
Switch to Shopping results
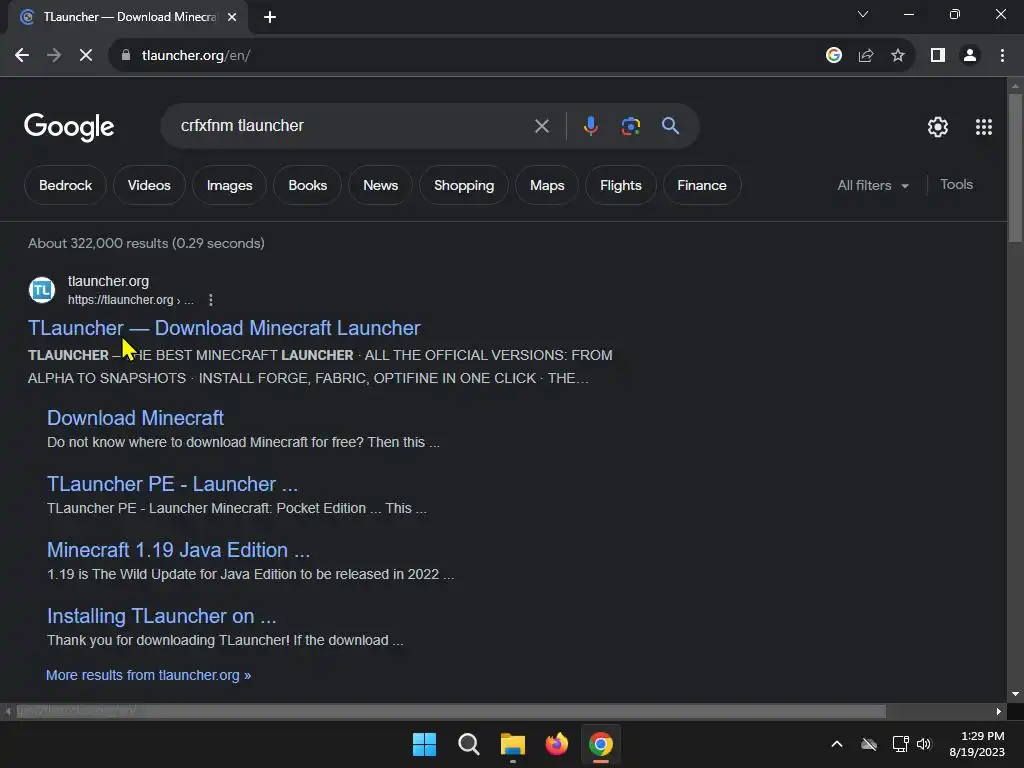coord(464,185)
